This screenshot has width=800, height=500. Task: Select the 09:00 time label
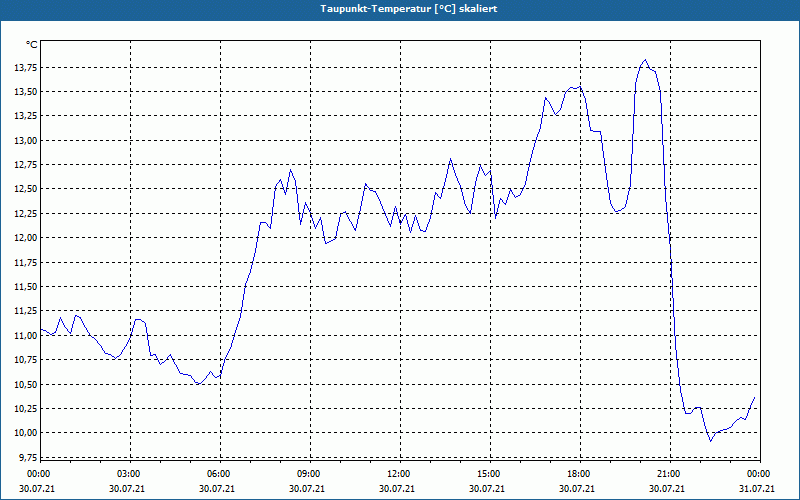coord(310,474)
